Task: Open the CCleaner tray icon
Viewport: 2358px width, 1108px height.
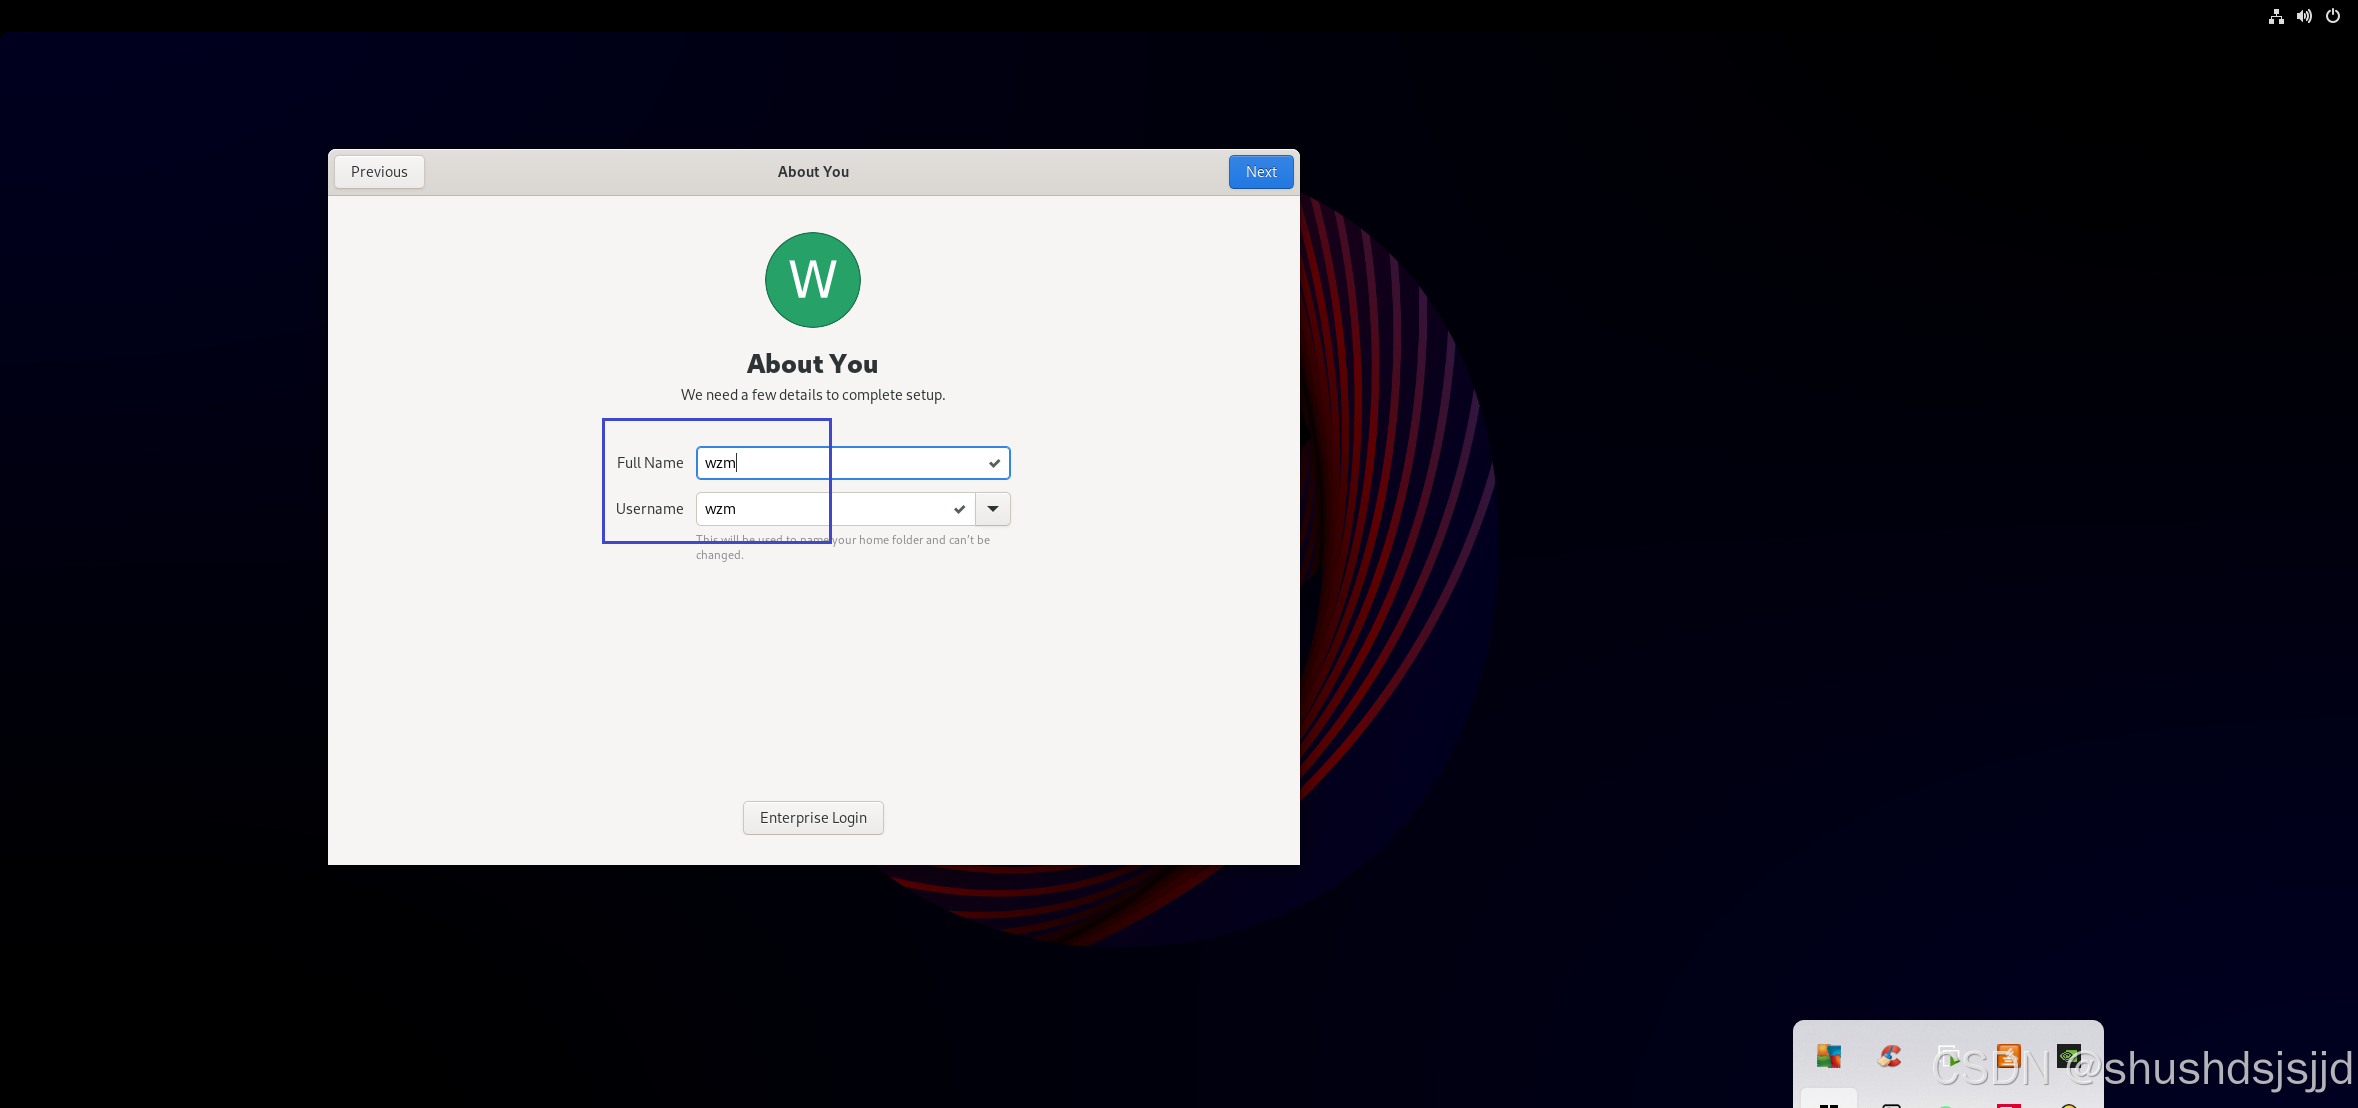Action: pos(1889,1056)
